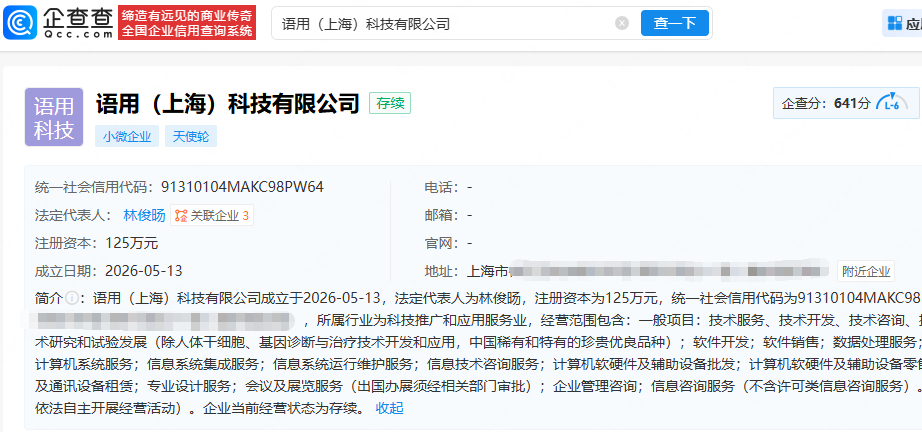The image size is (922, 432).
Task: Click the company title 语用（上海）科技有限公司
Action: tap(228, 103)
